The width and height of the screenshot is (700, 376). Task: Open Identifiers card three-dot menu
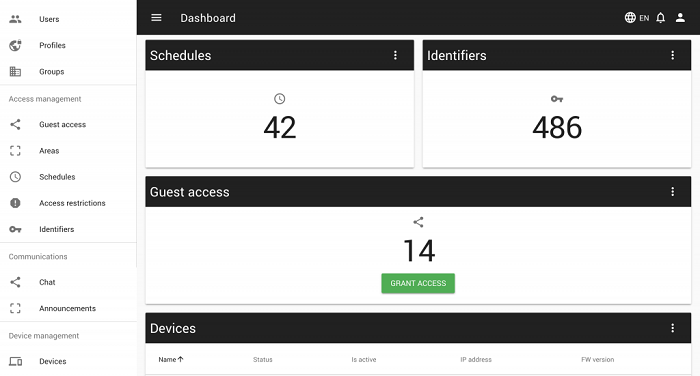[672, 55]
